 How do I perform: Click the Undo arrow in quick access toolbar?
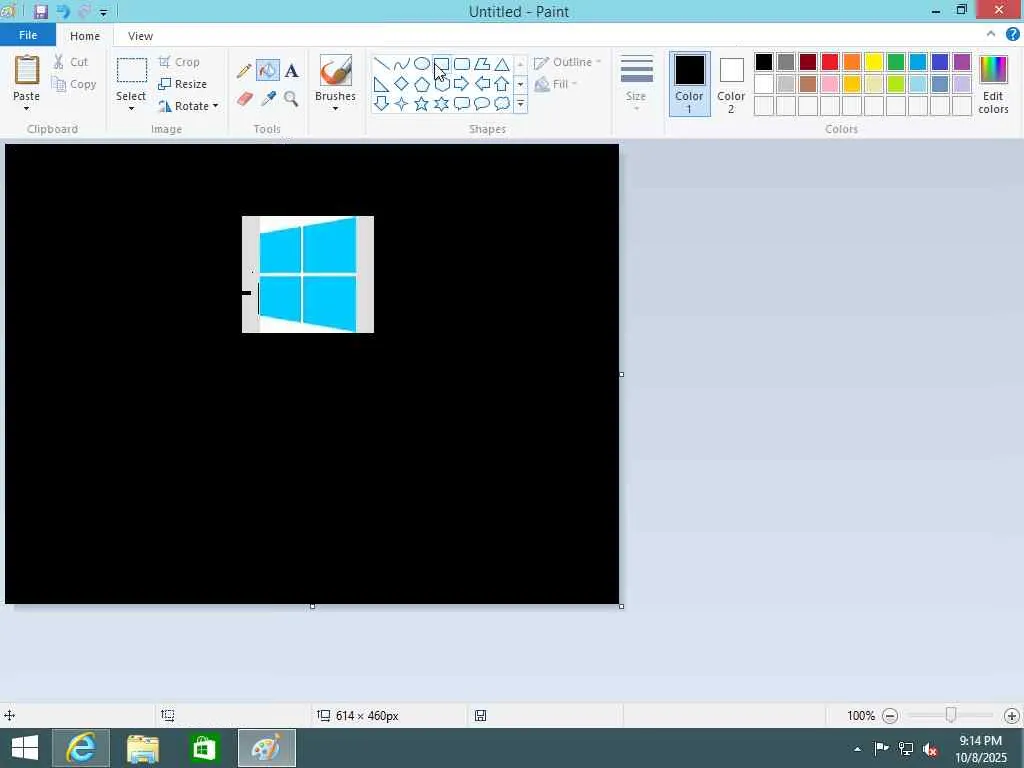click(63, 12)
